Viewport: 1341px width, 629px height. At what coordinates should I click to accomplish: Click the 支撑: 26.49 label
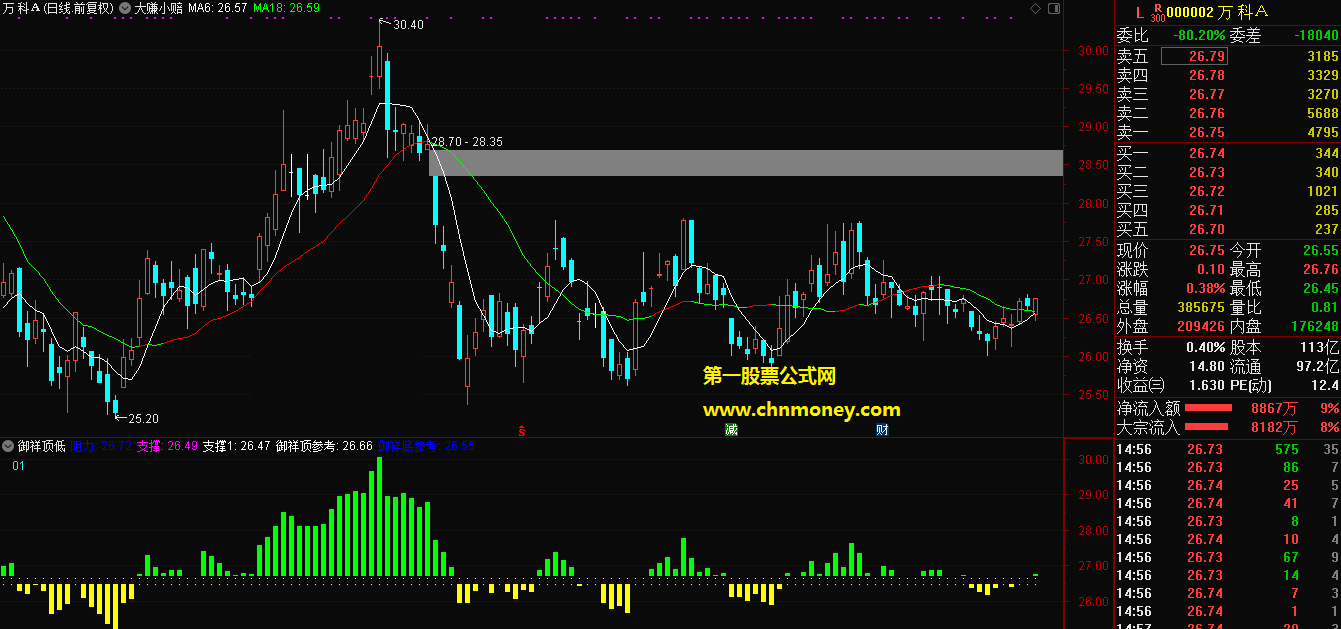point(167,446)
